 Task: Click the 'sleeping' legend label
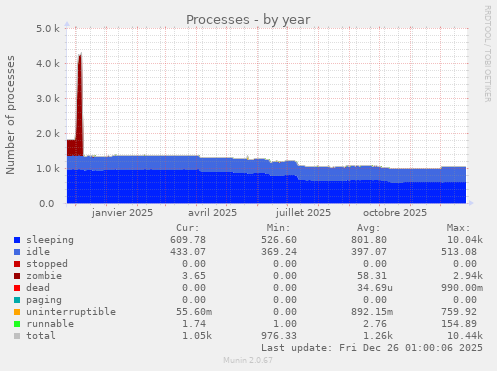(50, 240)
